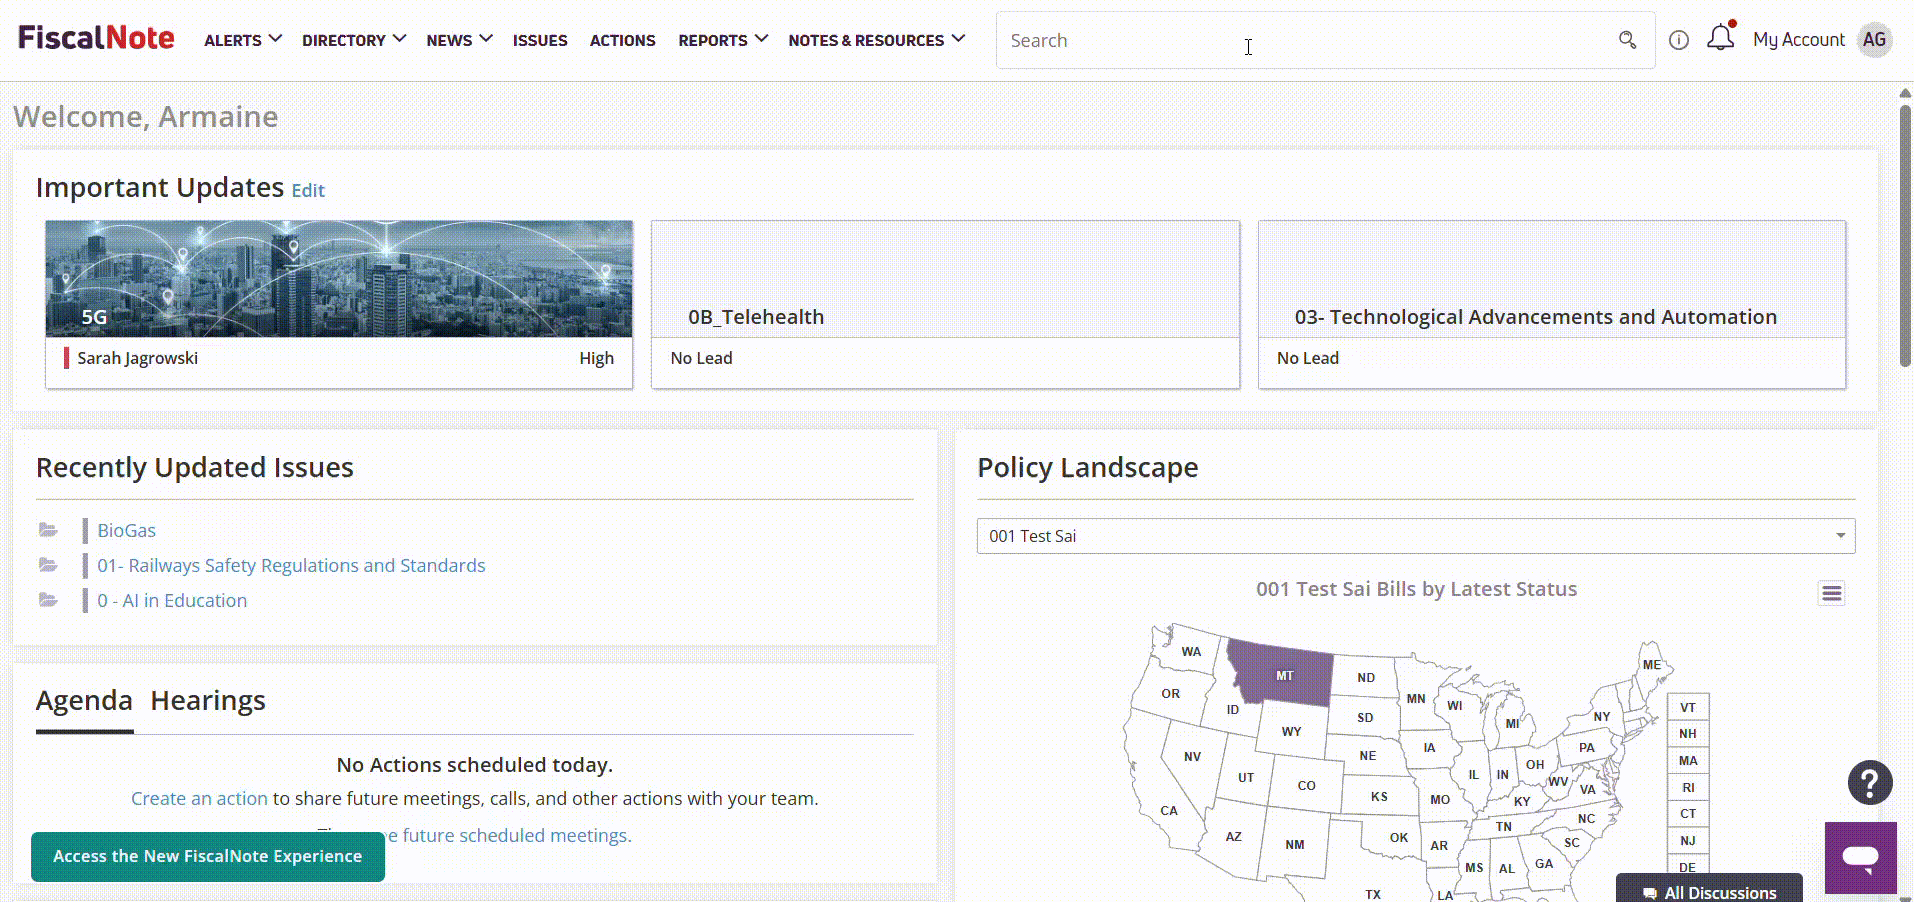Expand the Directory menu

[x=354, y=40]
